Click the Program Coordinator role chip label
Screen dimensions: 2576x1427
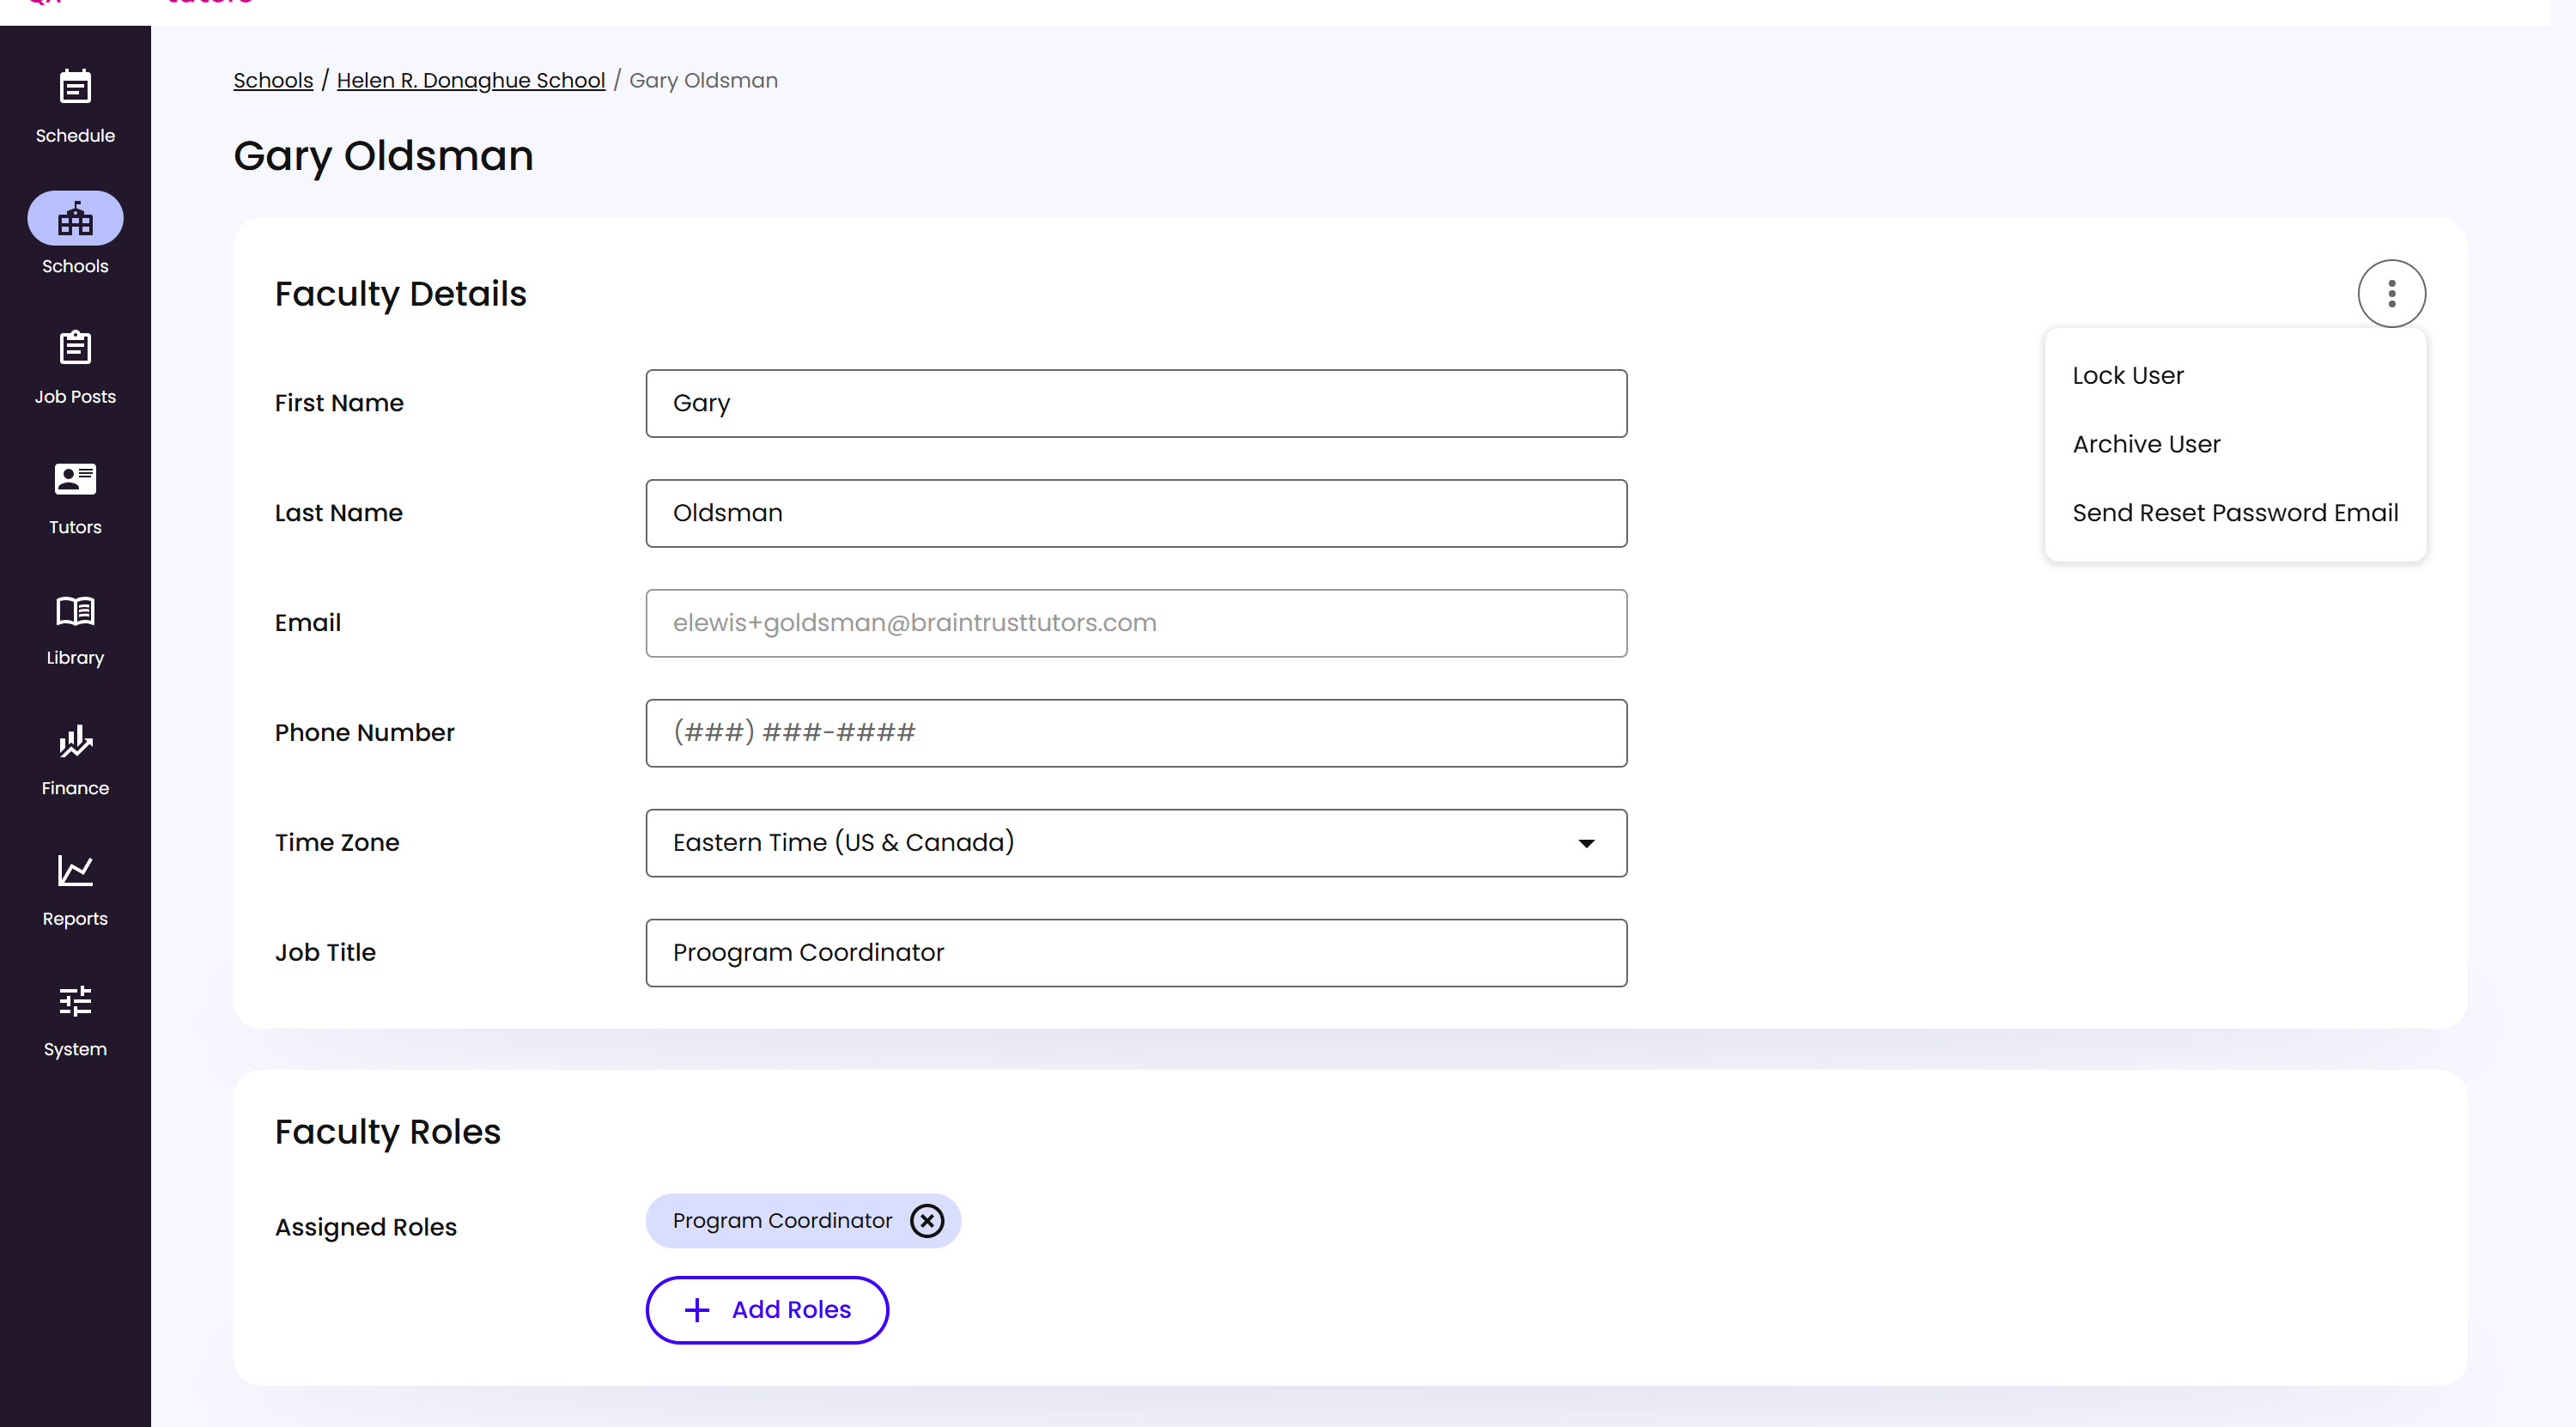[x=782, y=1220]
